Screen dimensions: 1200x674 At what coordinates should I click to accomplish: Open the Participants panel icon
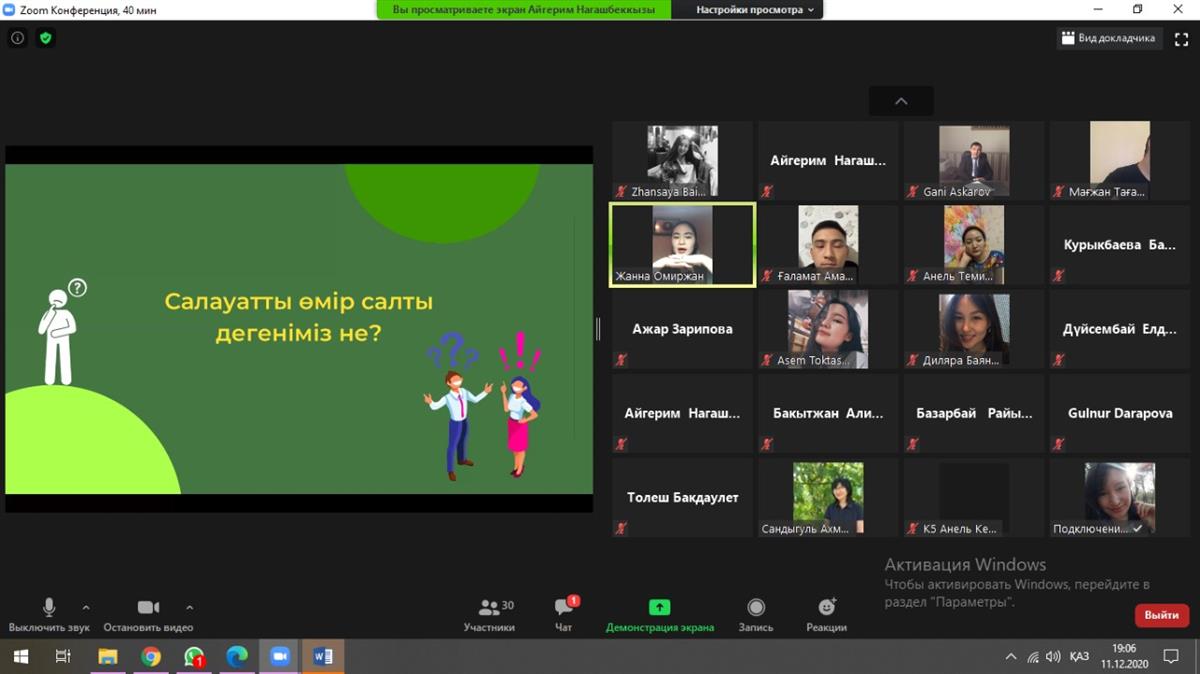click(x=488, y=608)
